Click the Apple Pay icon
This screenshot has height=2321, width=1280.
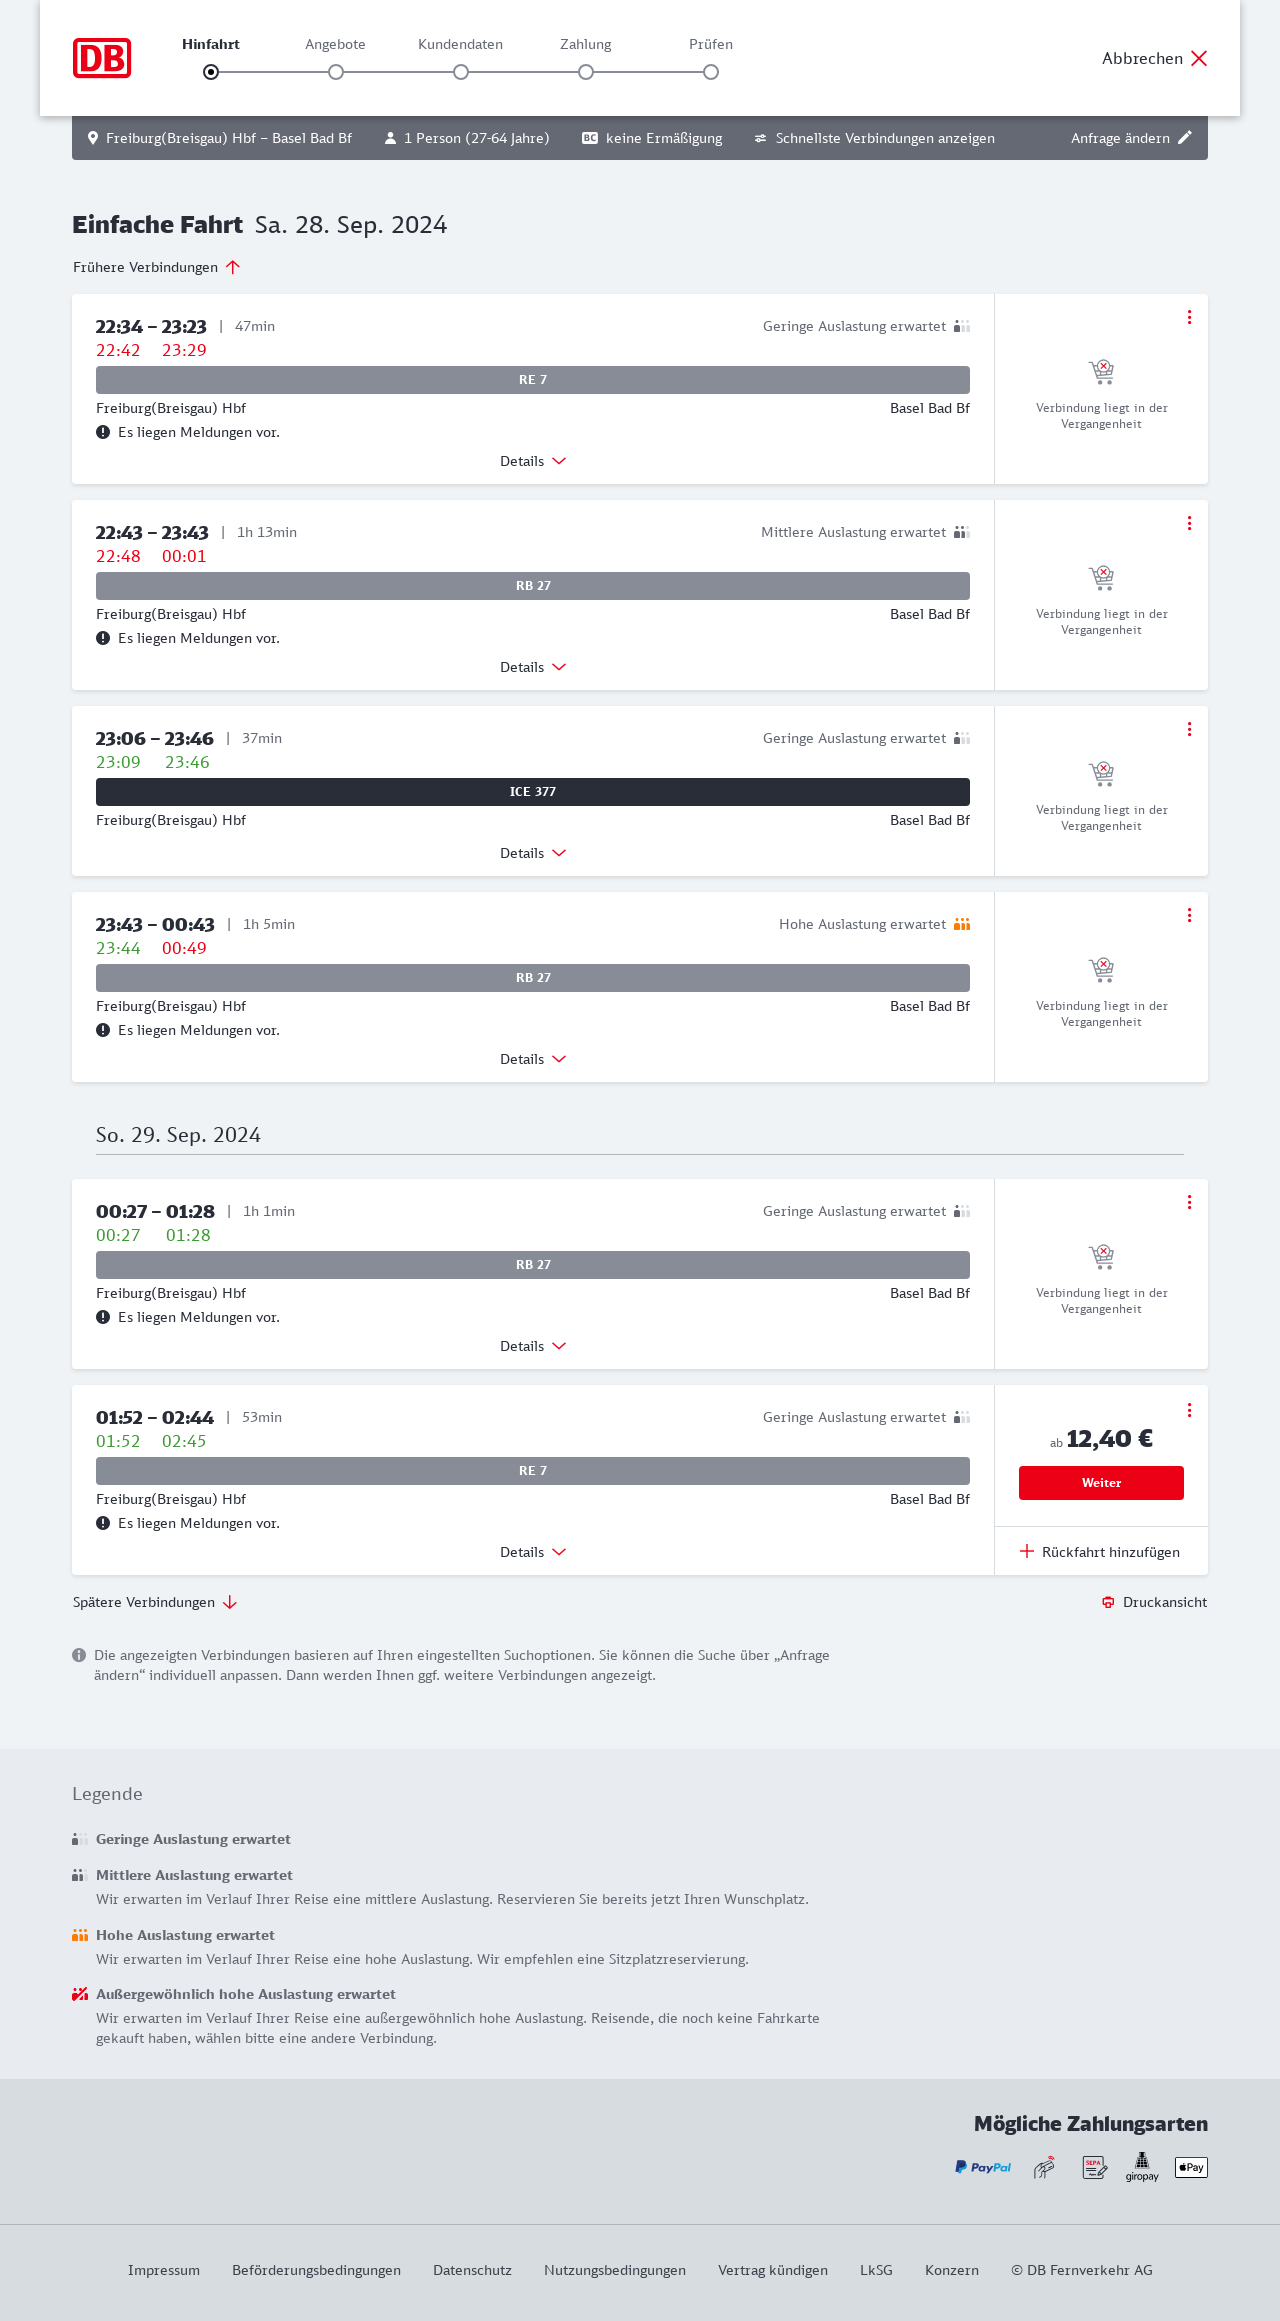1191,2167
